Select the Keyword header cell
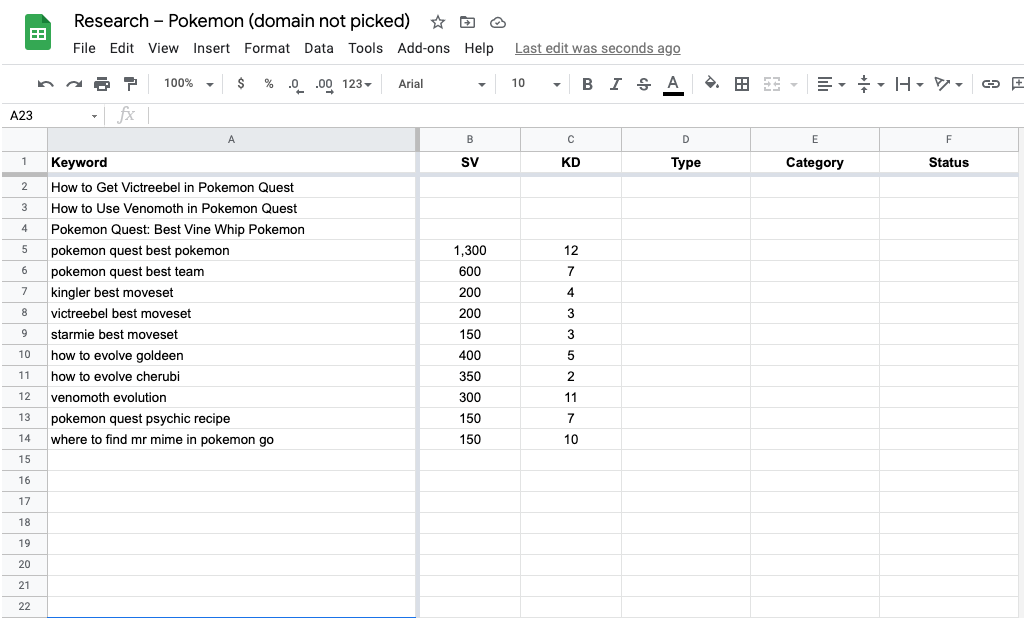The height and width of the screenshot is (618, 1024). (231, 163)
